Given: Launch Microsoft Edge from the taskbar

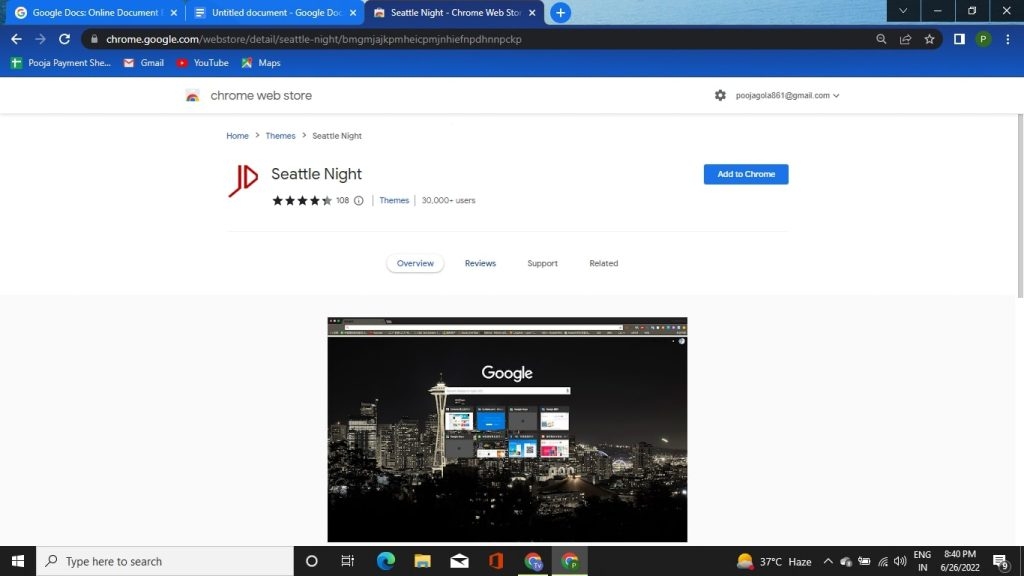Looking at the screenshot, I should 385,561.
